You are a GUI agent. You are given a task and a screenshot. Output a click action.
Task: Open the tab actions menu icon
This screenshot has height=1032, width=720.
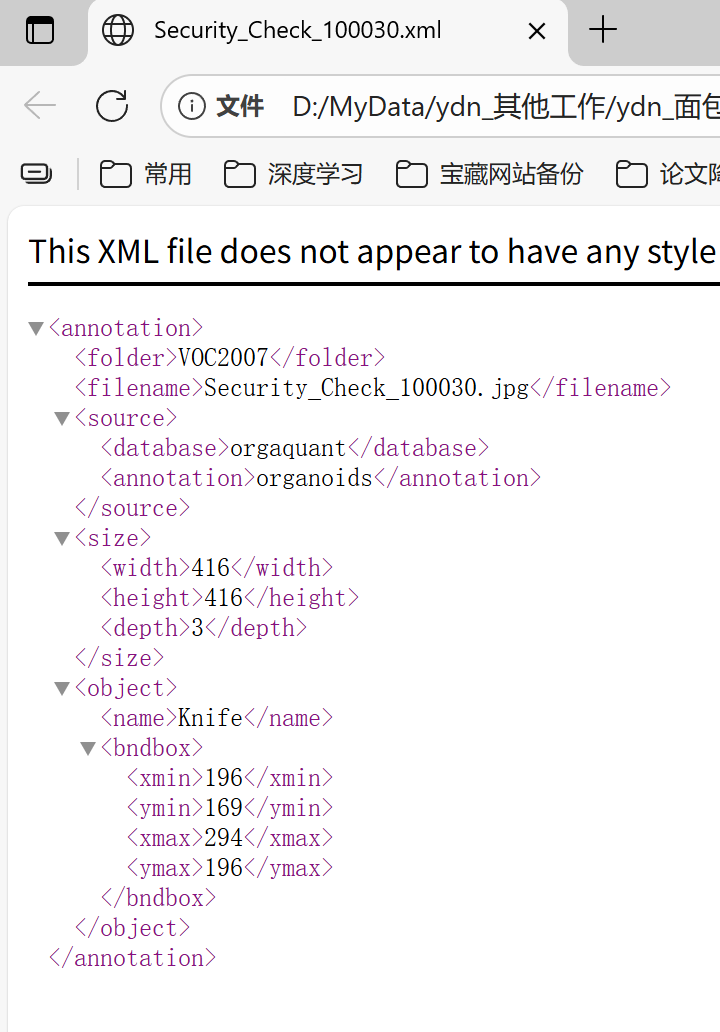[39, 30]
